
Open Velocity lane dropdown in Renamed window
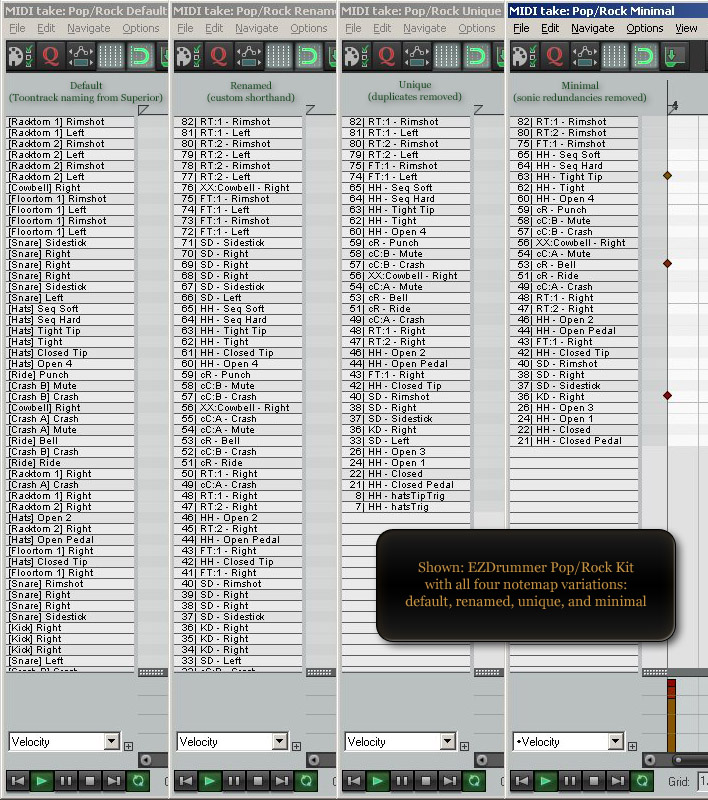pos(280,741)
